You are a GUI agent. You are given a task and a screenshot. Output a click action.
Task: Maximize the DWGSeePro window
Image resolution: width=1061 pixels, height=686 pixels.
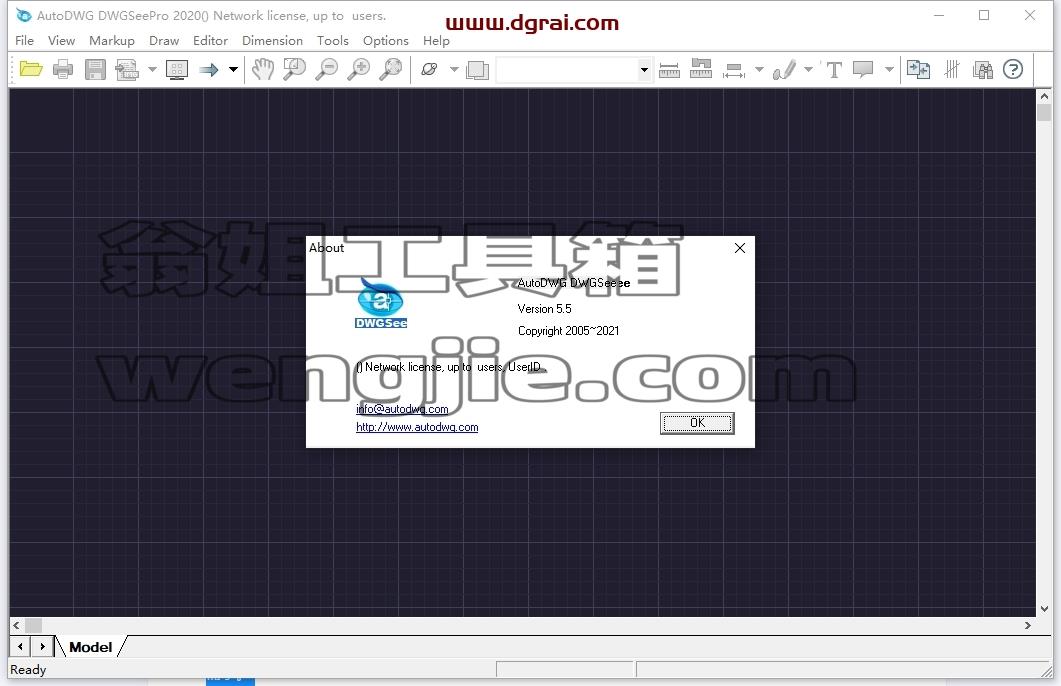point(984,15)
